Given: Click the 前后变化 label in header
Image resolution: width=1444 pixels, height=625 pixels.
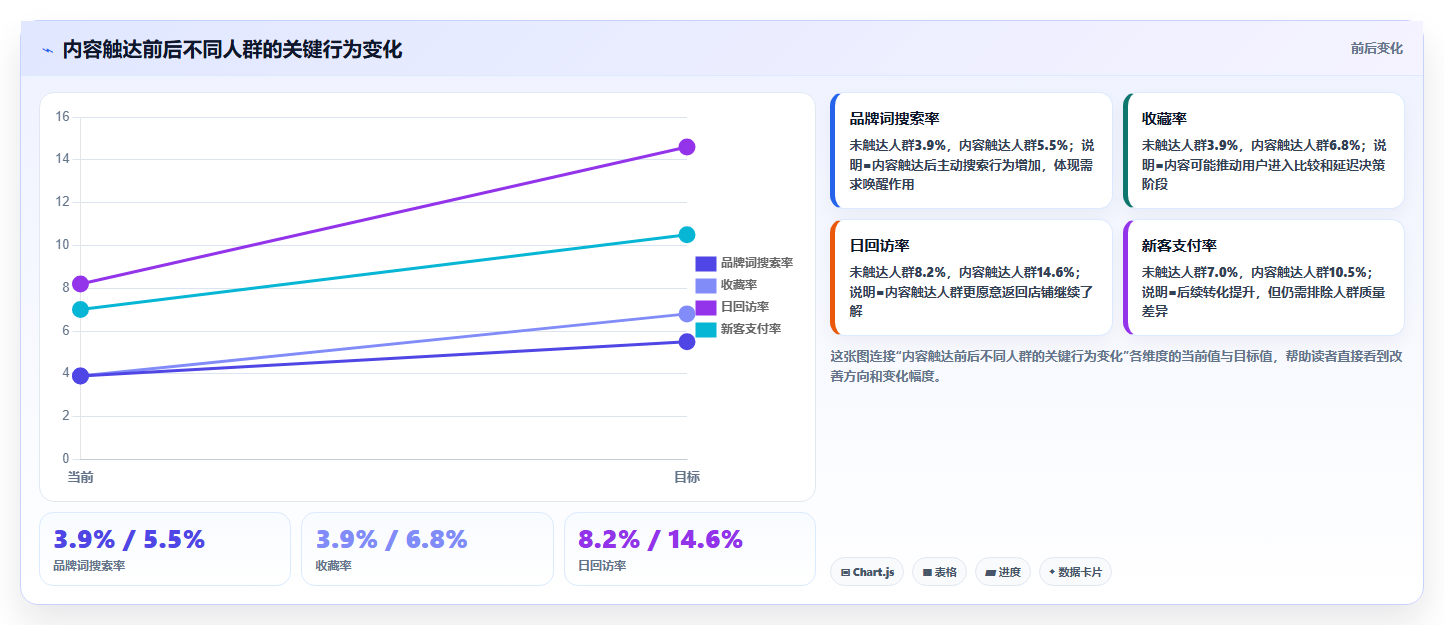Looking at the screenshot, I should coord(1376,48).
